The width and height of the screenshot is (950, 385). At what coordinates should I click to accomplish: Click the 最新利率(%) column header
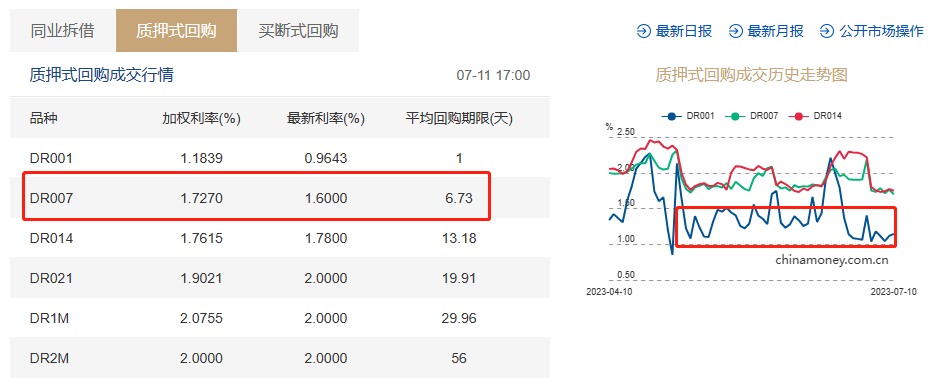pyautogui.click(x=326, y=118)
